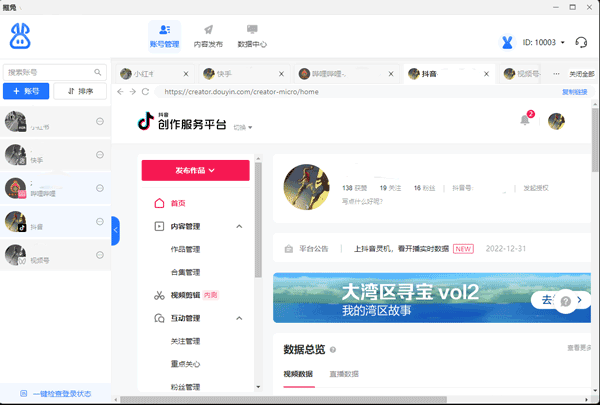The image size is (600, 405).
Task: Open the 数据中心 data center tab
Action: click(x=252, y=36)
